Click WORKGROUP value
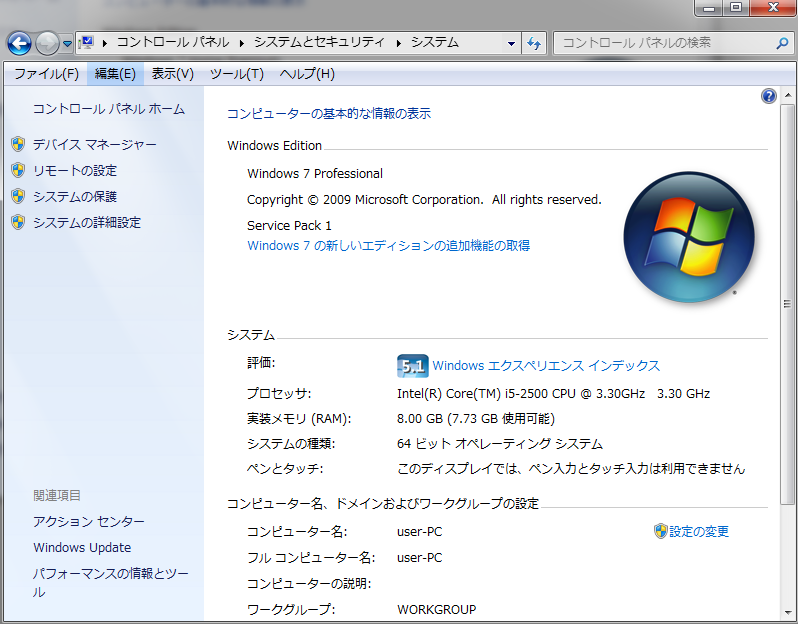This screenshot has width=798, height=624. (436, 609)
